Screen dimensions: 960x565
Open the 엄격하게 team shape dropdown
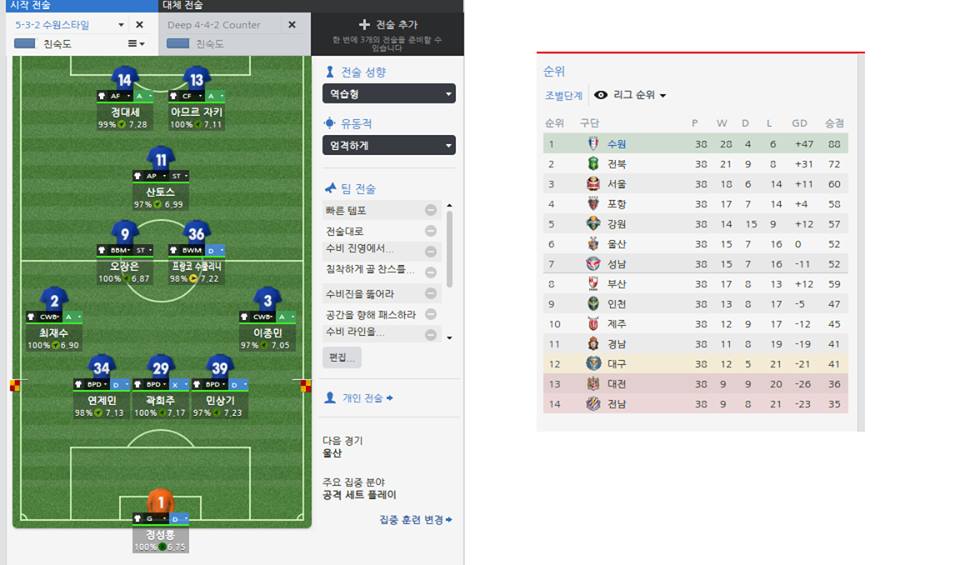point(389,145)
